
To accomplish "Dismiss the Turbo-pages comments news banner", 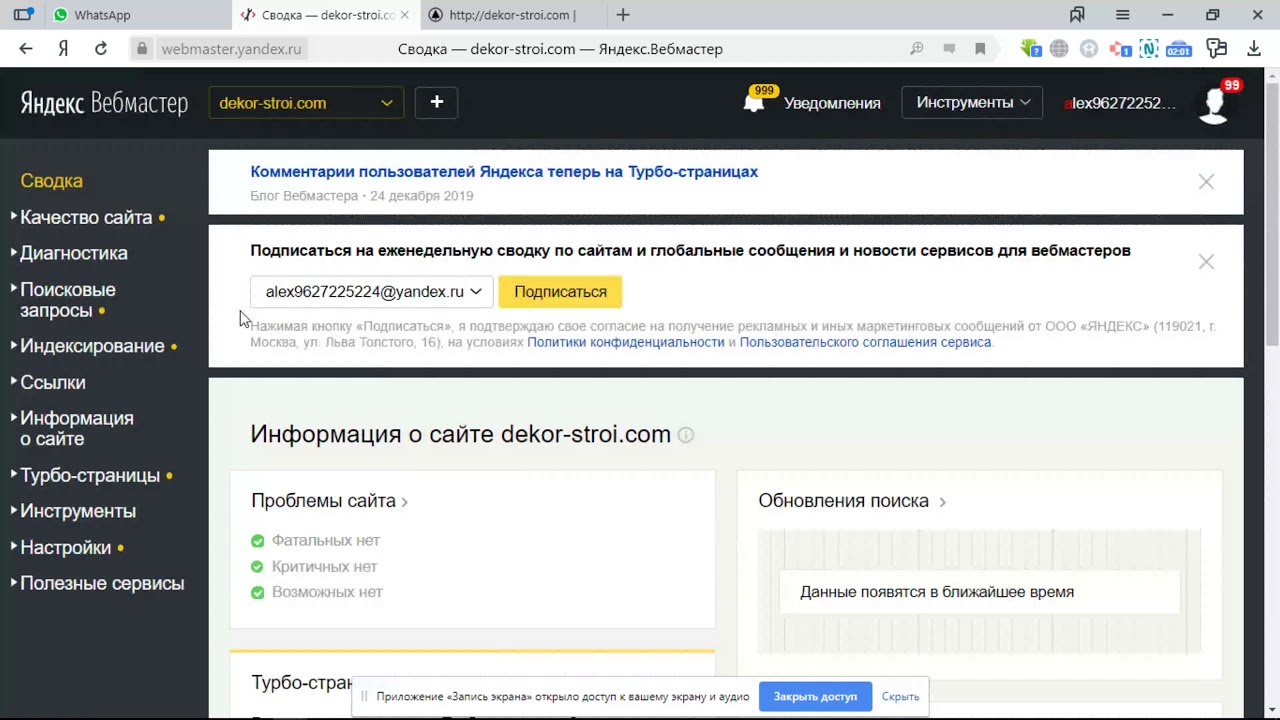I will 1206,182.
